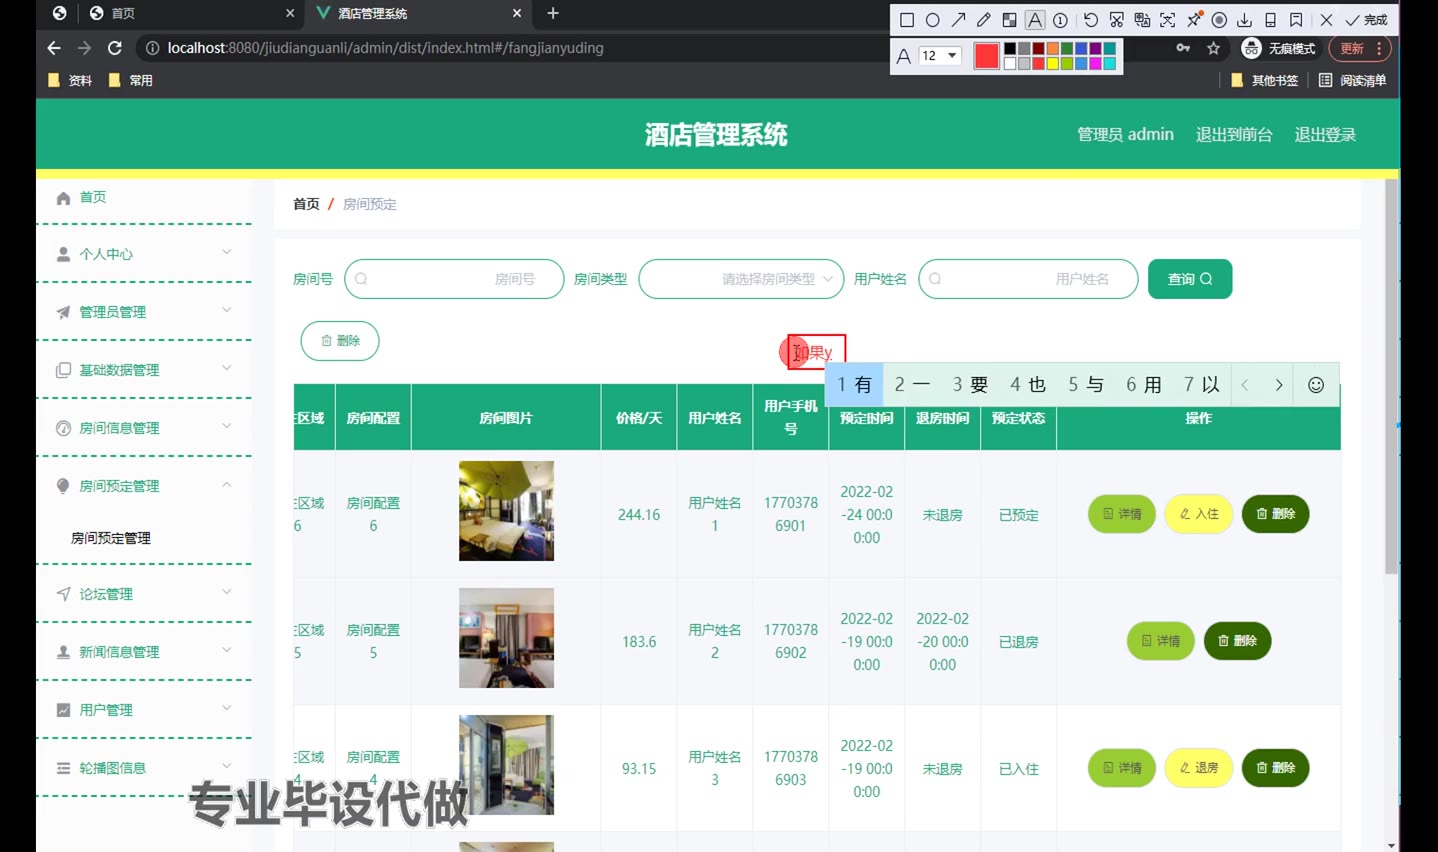Screen dimensions: 1438x852
Task: Click 退出登录 in the header
Action: [x=1324, y=135]
